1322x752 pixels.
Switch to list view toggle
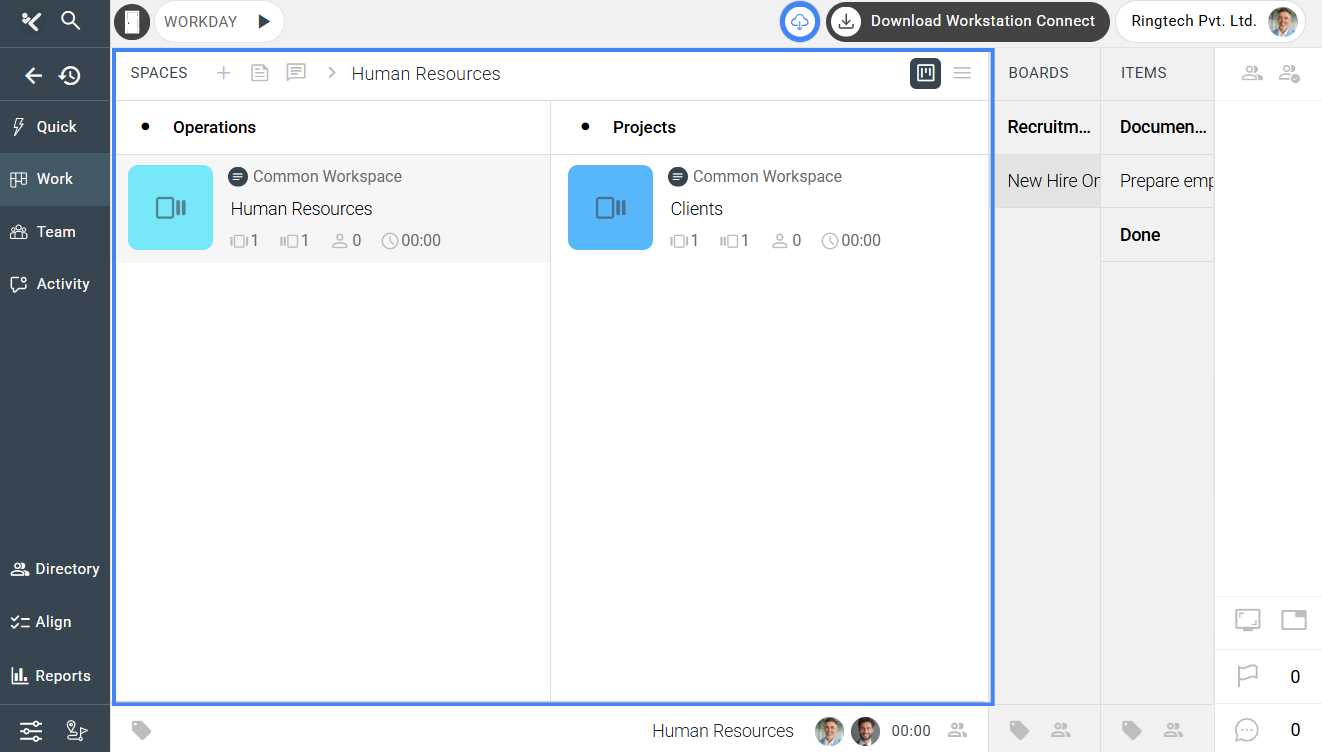click(x=962, y=73)
